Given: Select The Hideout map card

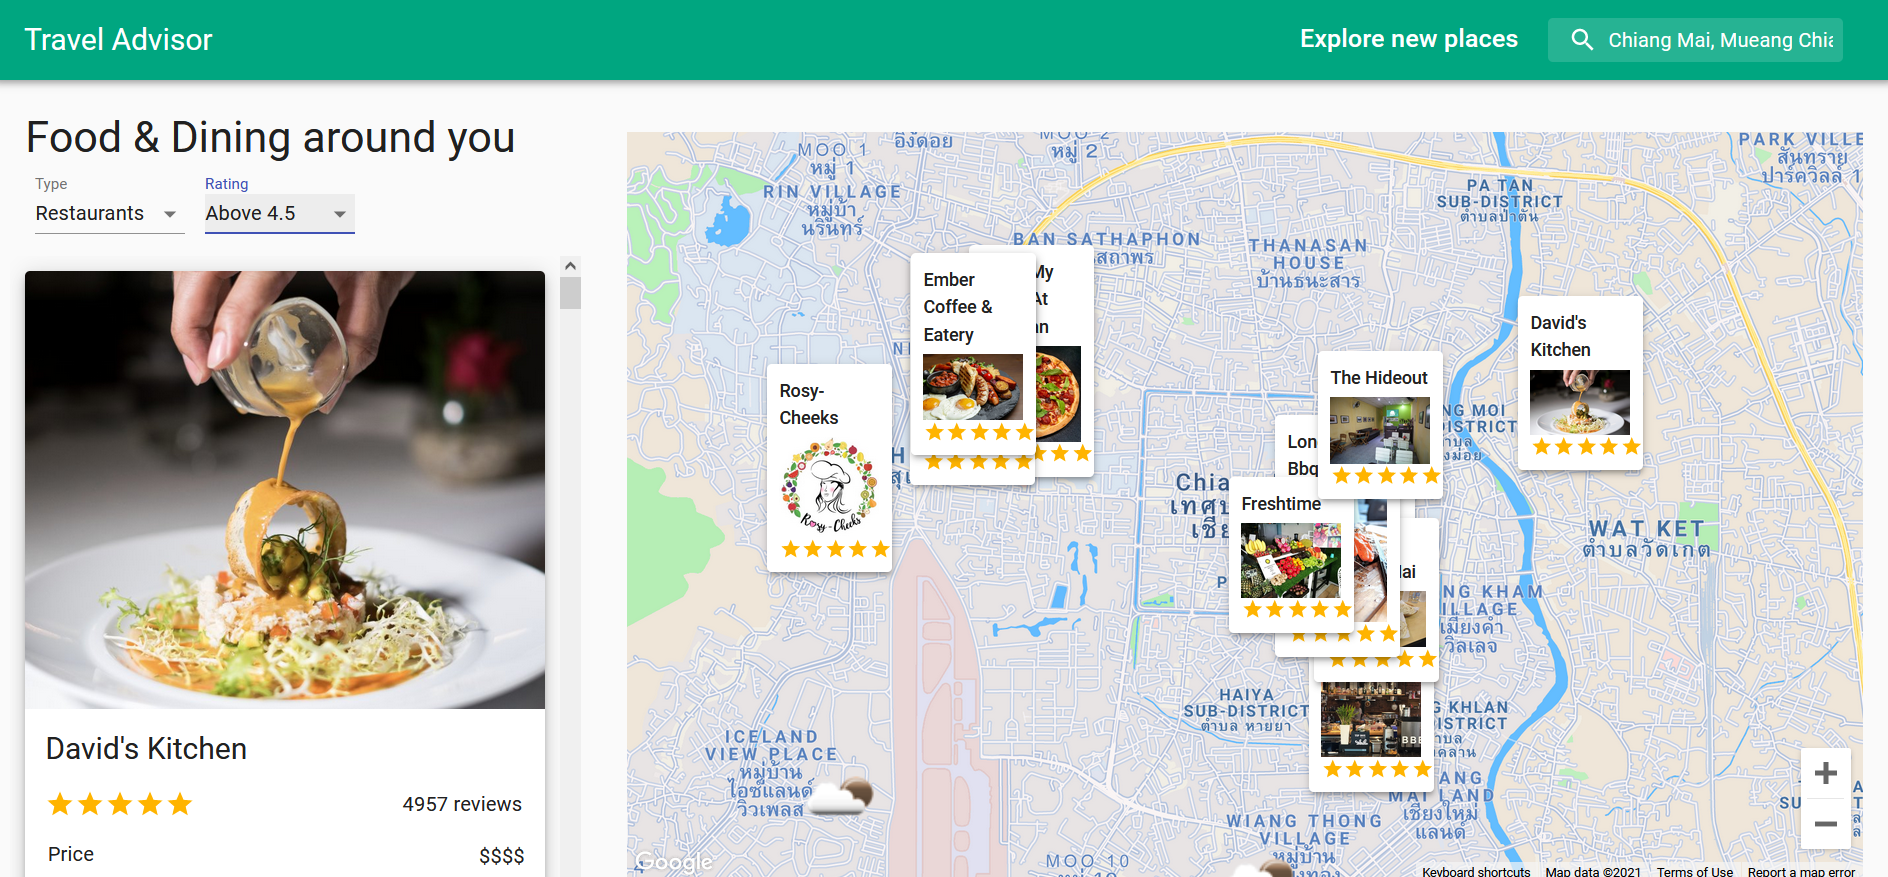Looking at the screenshot, I should pos(1380,420).
